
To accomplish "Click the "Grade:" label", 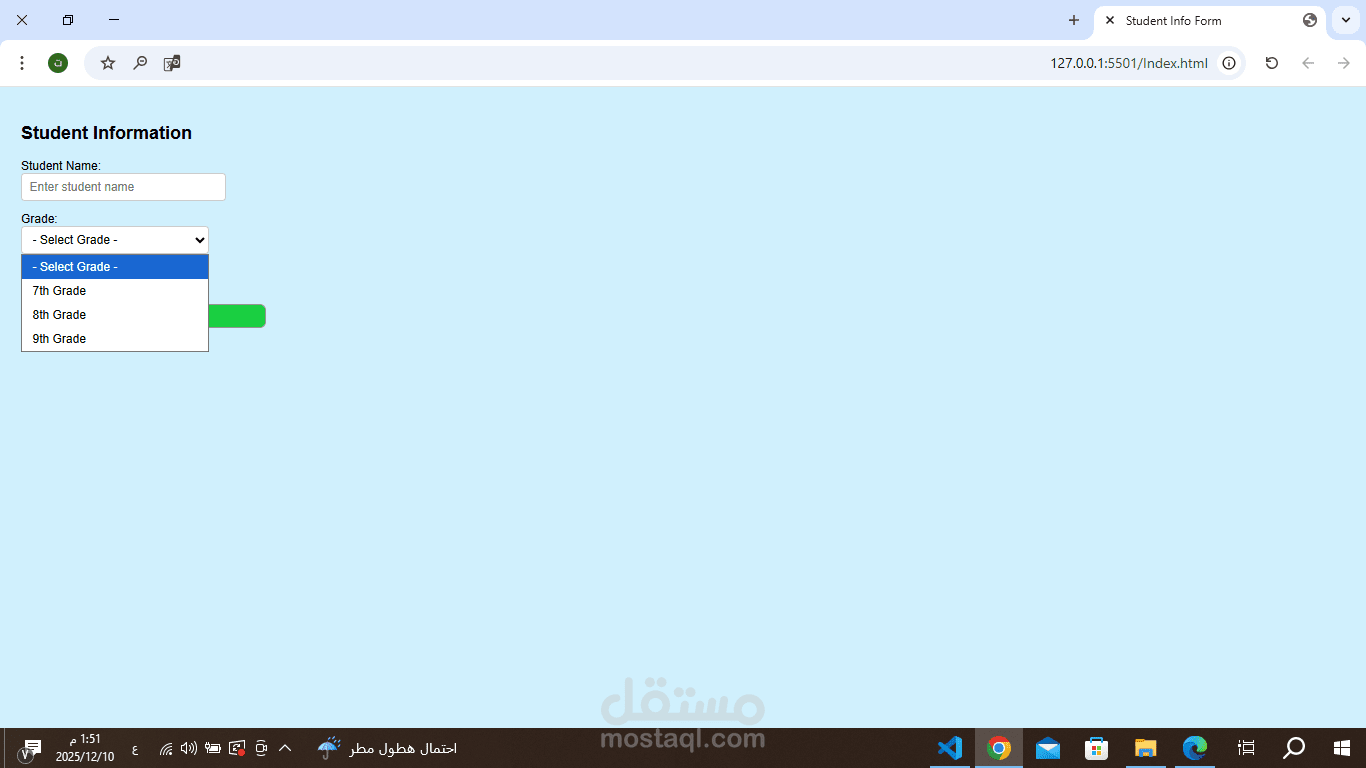I will [x=39, y=219].
